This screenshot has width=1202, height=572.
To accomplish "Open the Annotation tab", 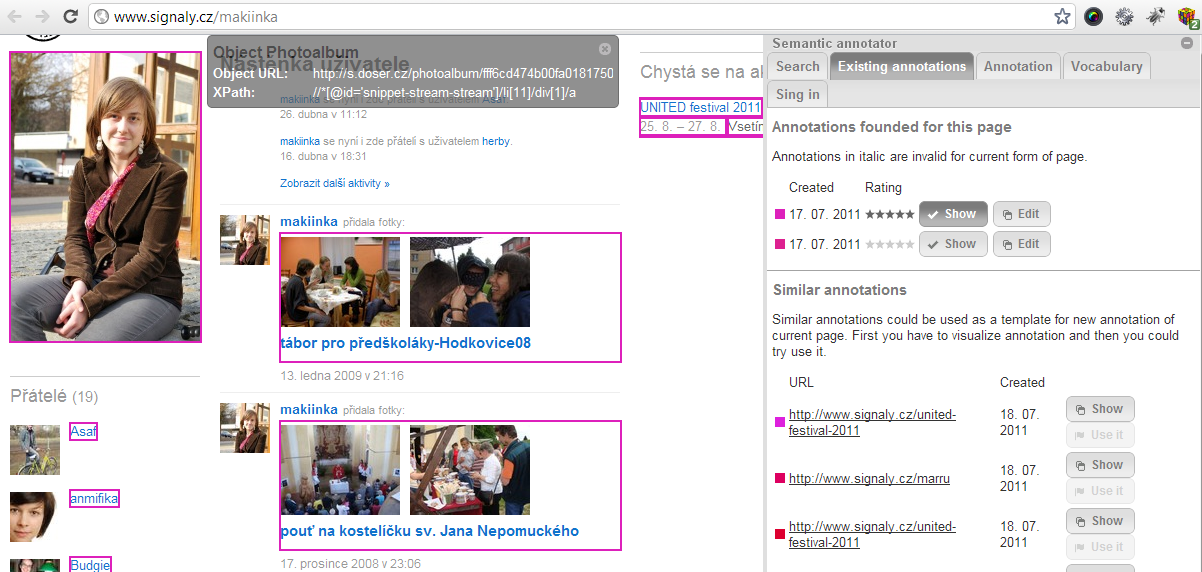I will point(1018,66).
